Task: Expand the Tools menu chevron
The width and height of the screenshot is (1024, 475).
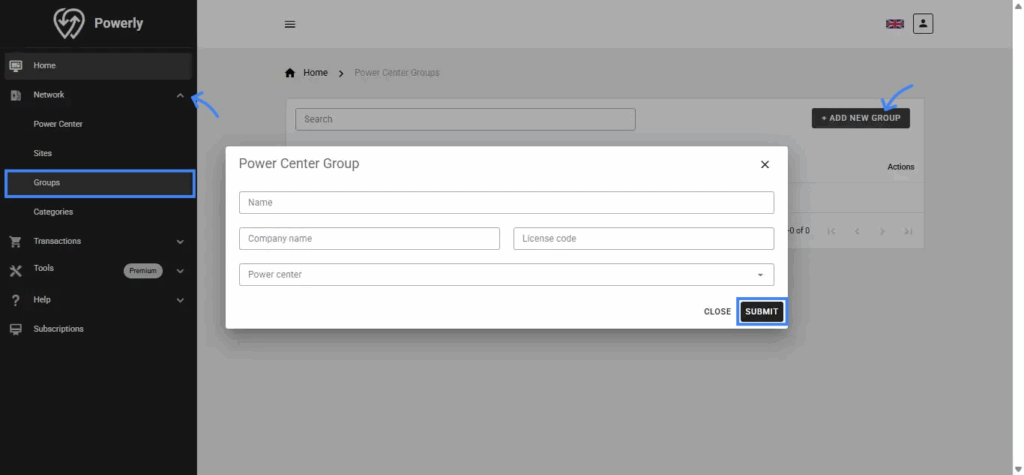Action: pos(180,270)
